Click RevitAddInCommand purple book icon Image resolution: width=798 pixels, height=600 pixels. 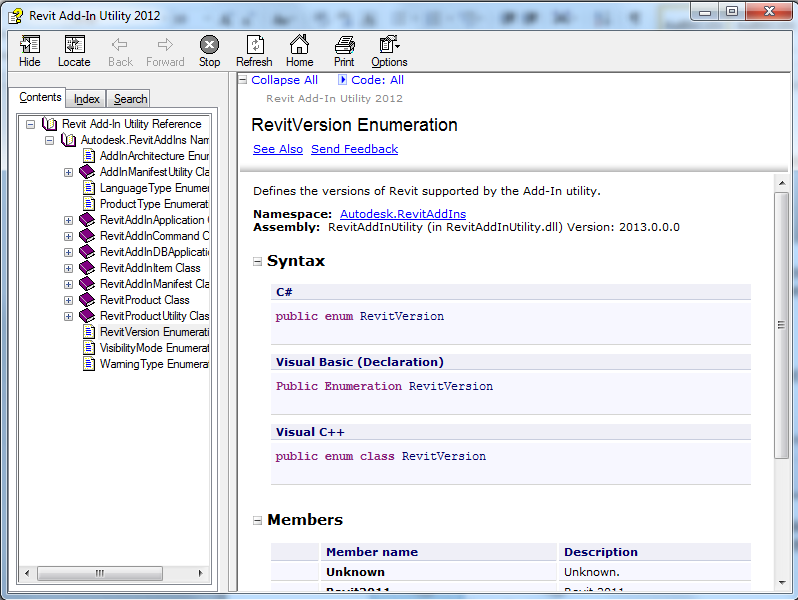[87, 236]
